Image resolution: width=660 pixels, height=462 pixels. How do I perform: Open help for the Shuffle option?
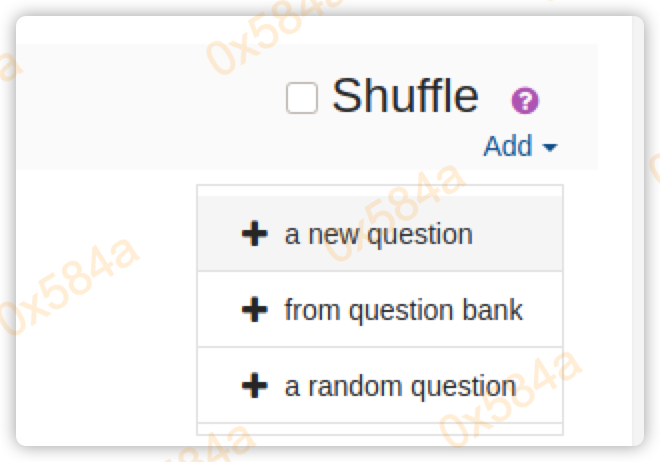point(525,100)
